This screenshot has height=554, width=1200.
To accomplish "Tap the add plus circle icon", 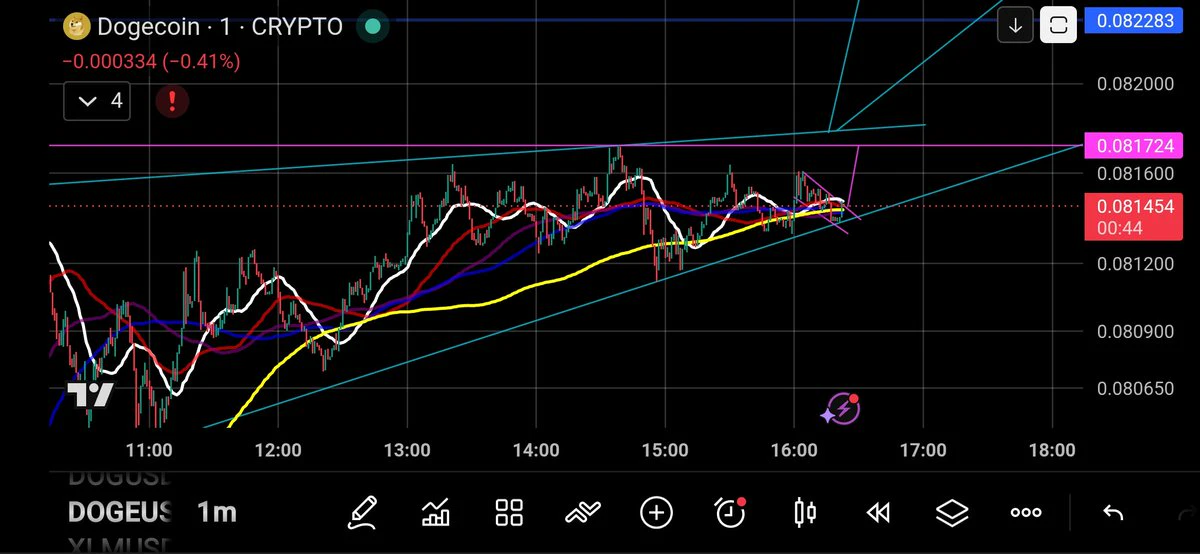I will coord(656,513).
